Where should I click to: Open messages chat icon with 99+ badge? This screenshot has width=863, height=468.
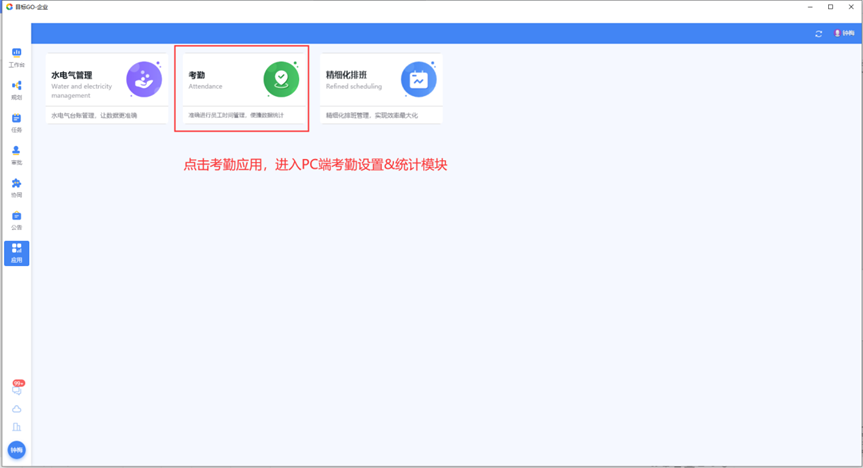point(16,389)
